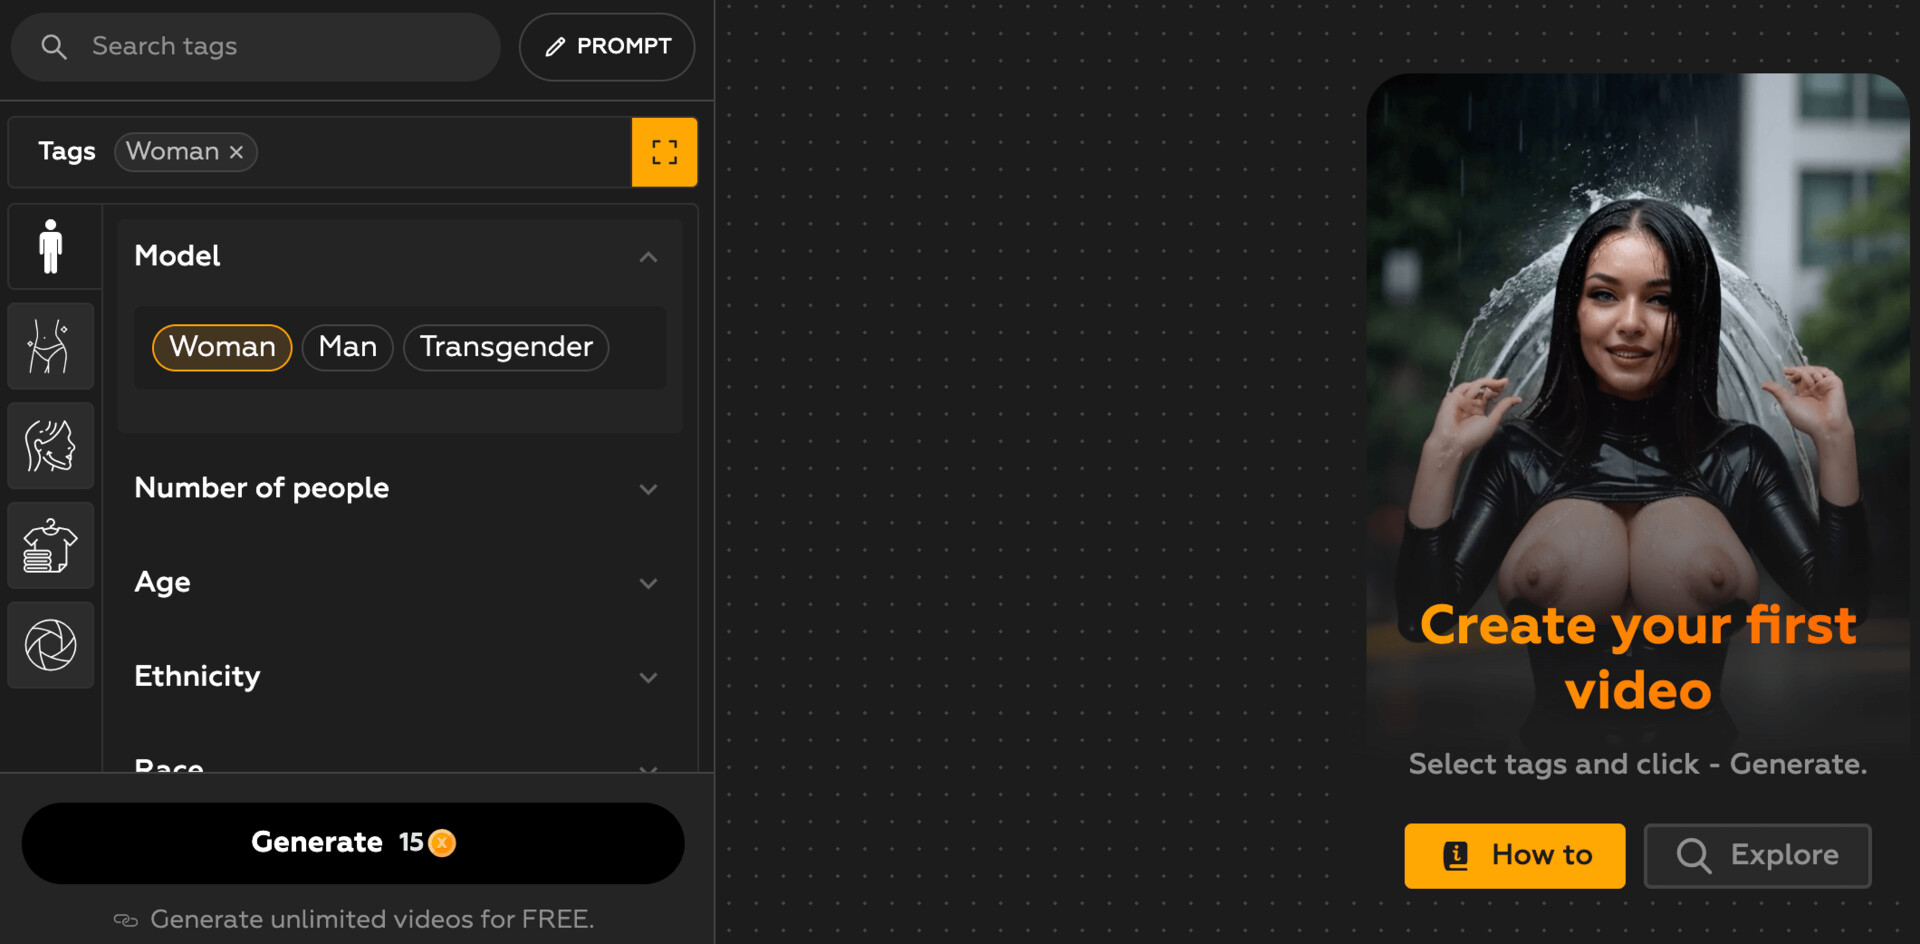Screen dimensions: 1920x944
Task: Remove the Woman tag with its x
Action: click(237, 152)
